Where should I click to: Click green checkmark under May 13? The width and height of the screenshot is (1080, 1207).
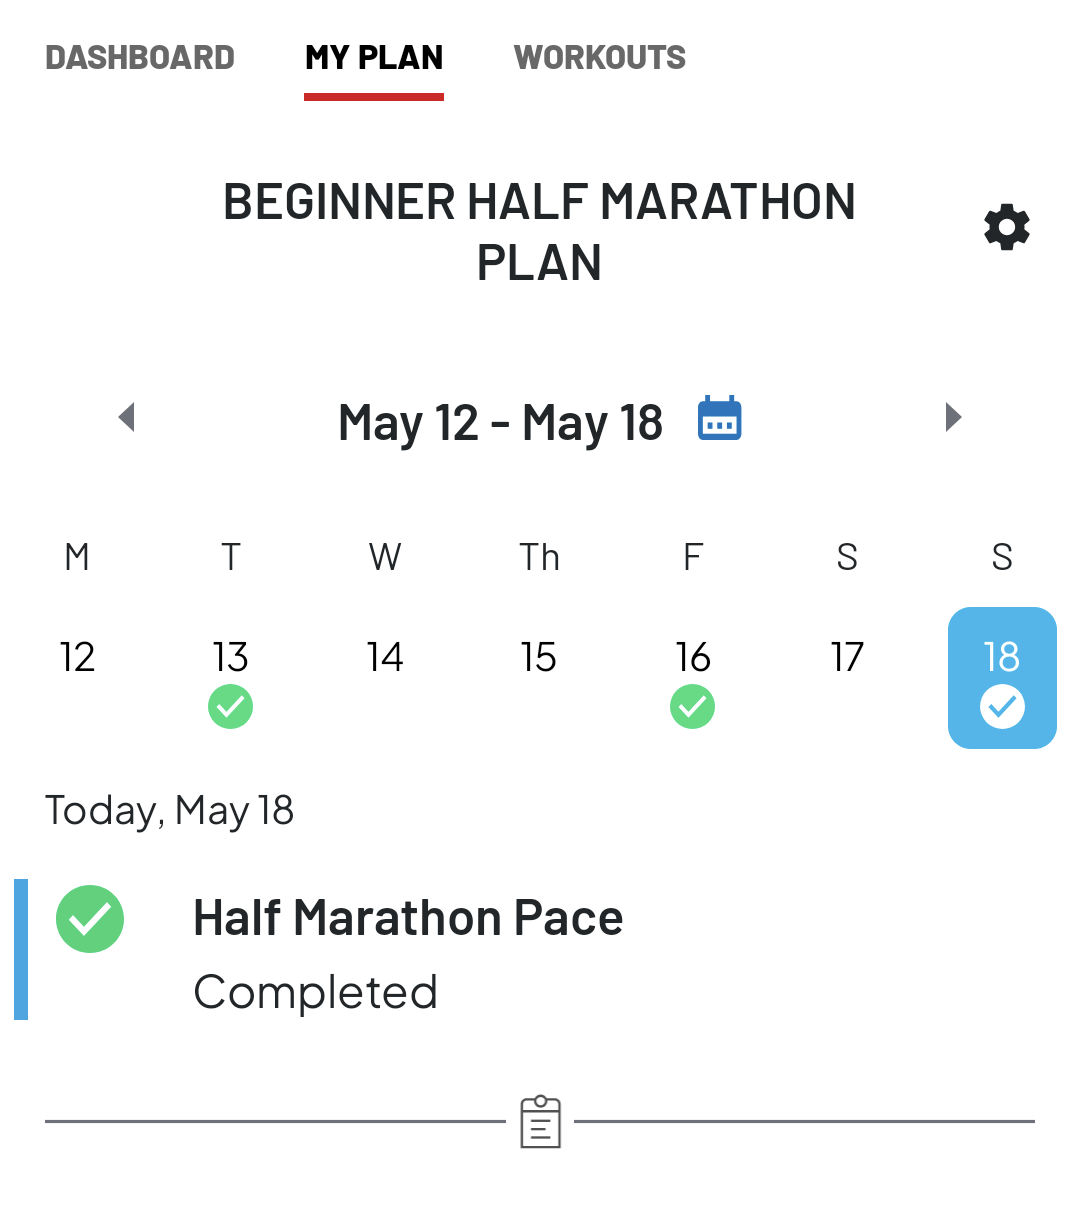pos(231,707)
